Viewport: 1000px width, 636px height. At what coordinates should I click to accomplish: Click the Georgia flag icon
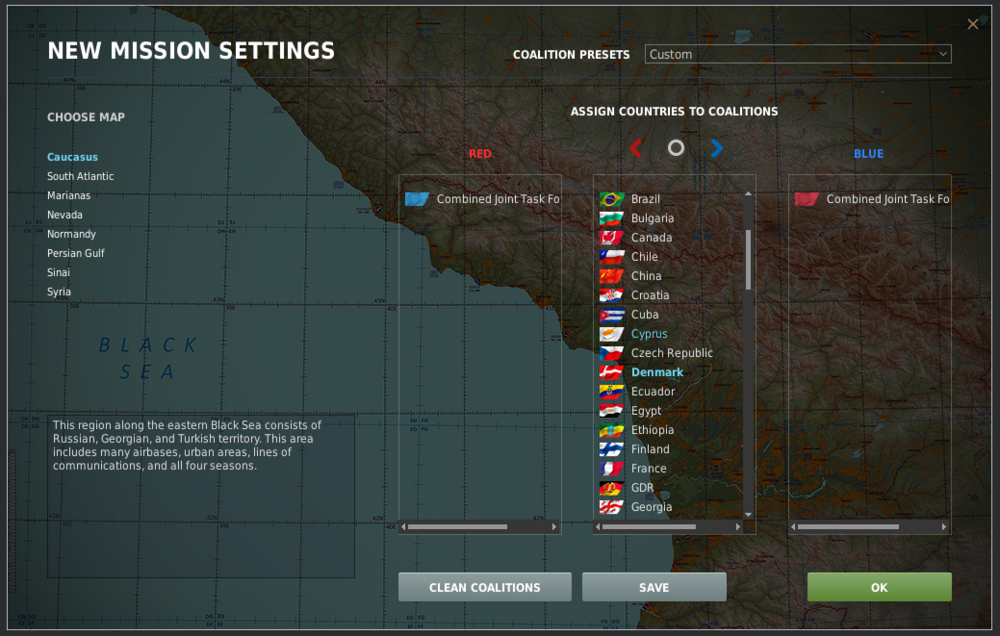[x=611, y=507]
